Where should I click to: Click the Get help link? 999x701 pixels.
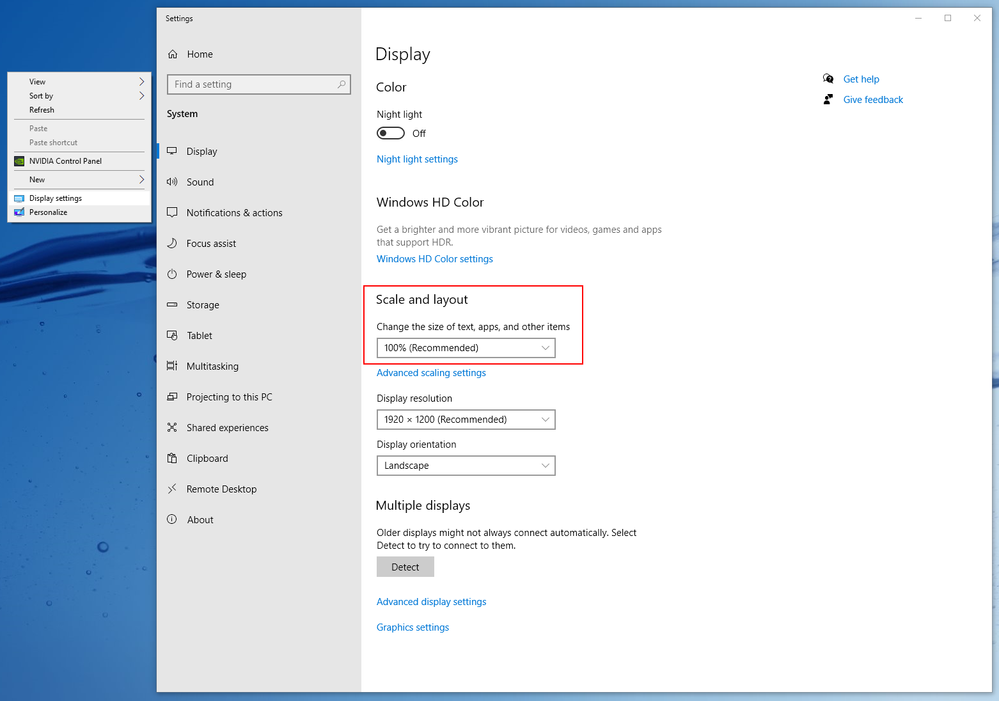pos(861,79)
